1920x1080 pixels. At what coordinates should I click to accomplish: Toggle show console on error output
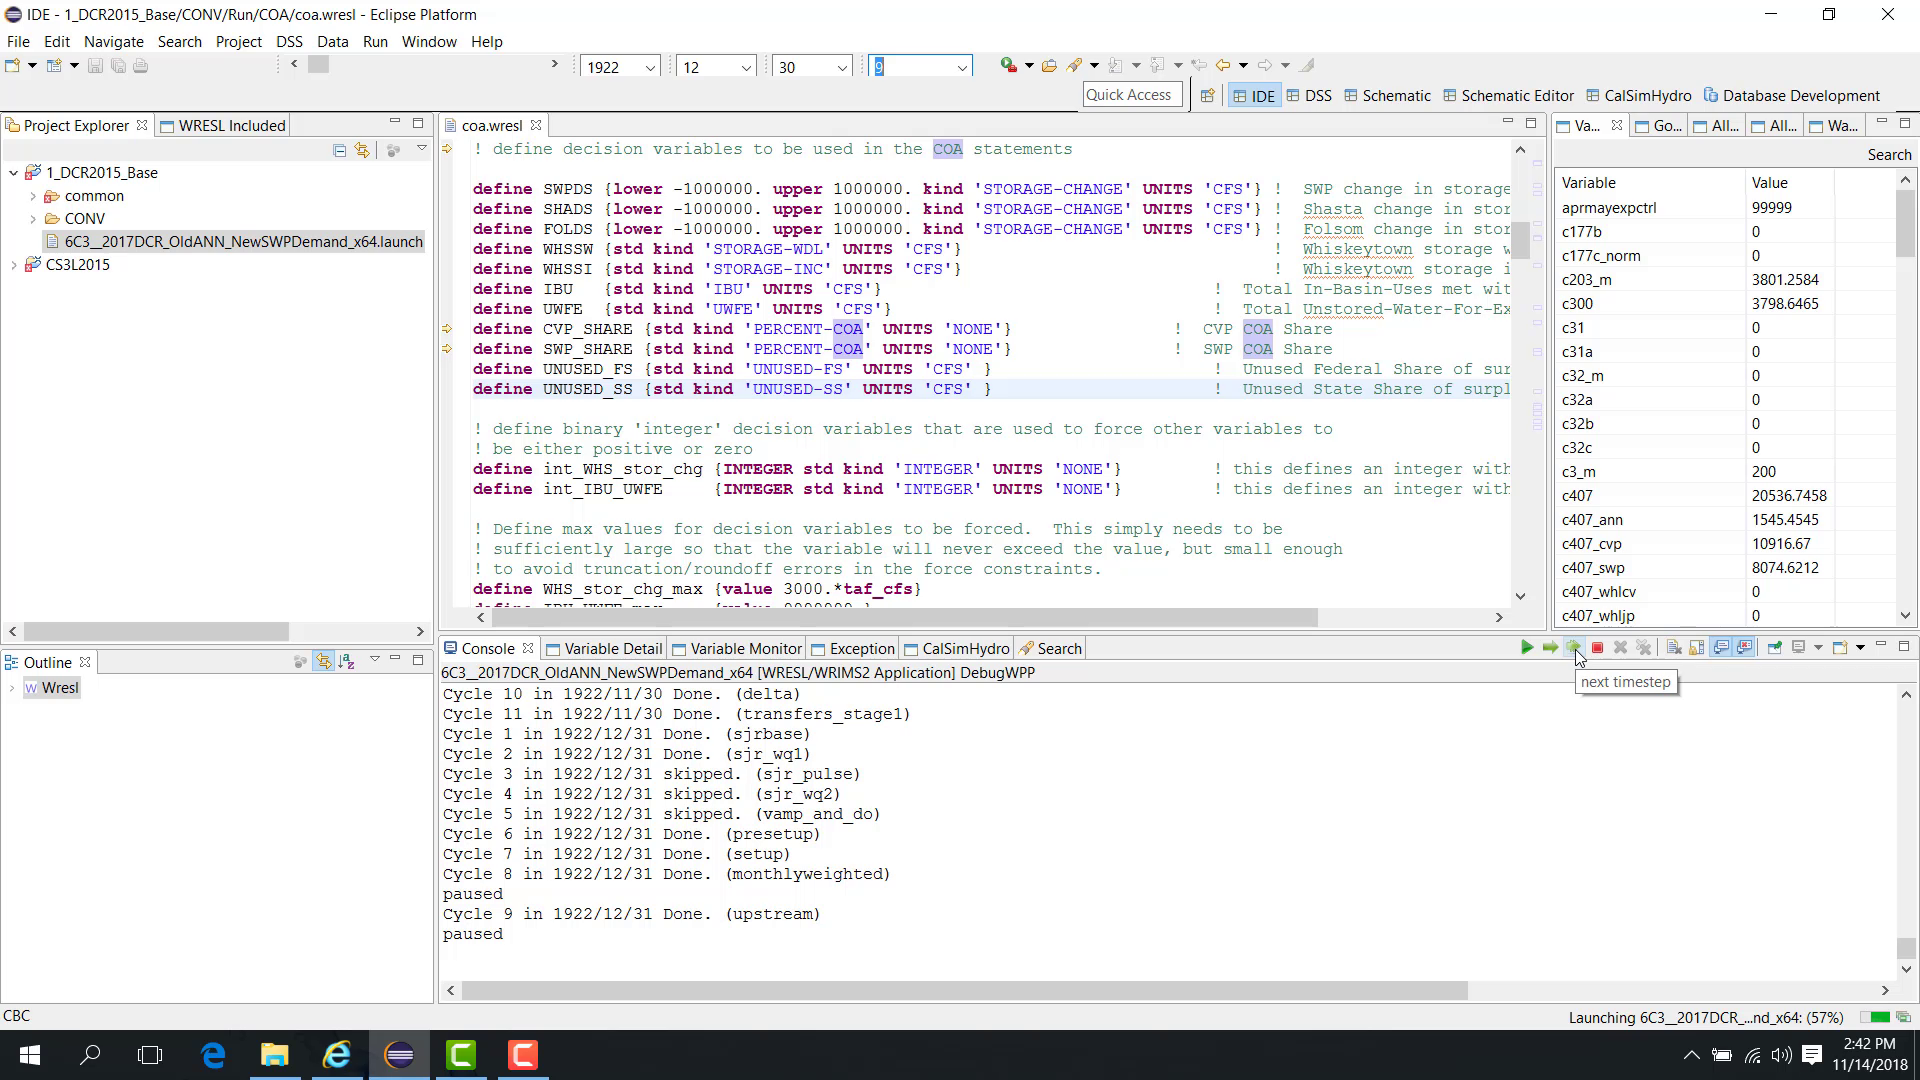coord(1745,647)
